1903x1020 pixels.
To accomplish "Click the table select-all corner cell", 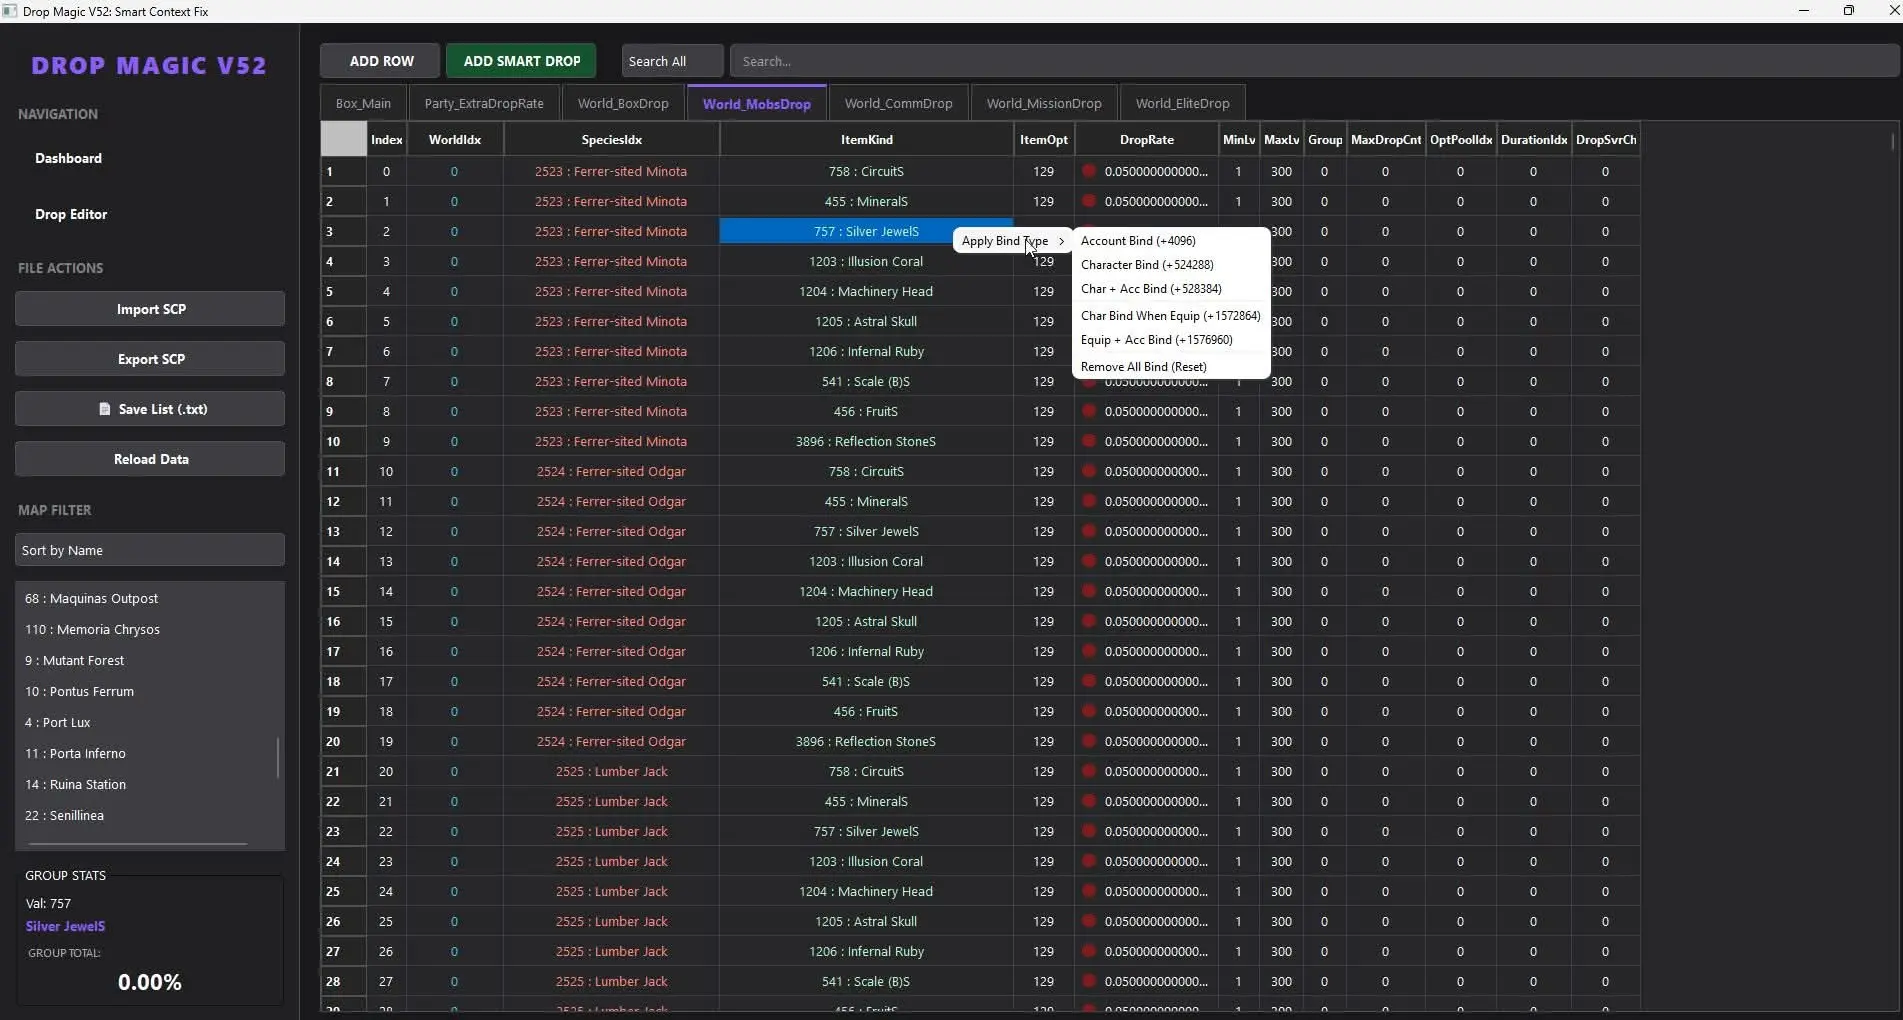I will [x=343, y=139].
